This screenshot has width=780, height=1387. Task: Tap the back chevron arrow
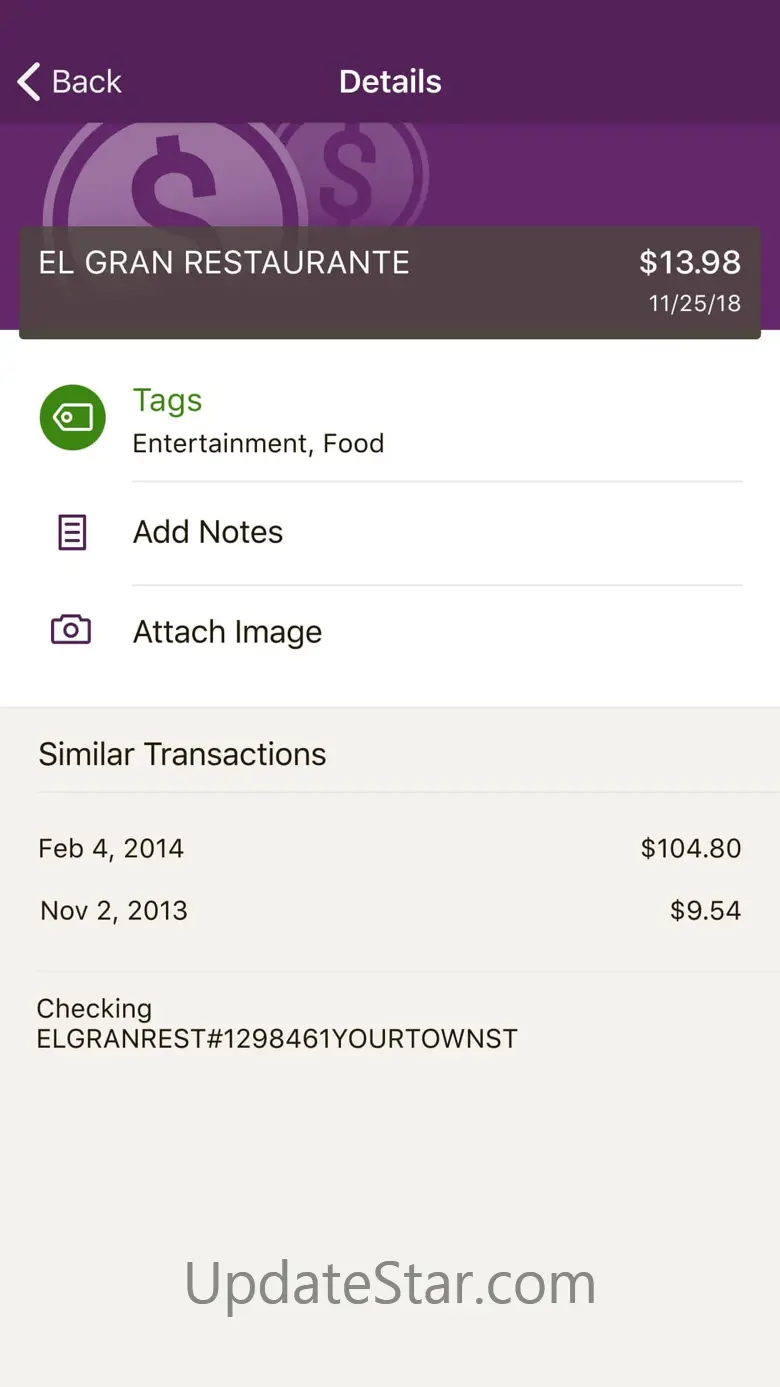click(30, 82)
